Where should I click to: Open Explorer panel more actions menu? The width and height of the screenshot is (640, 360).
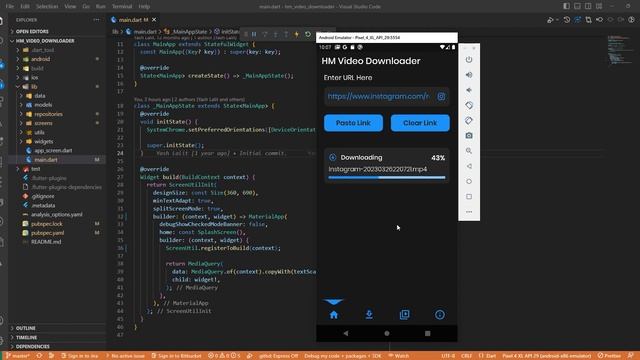click(x=96, y=20)
